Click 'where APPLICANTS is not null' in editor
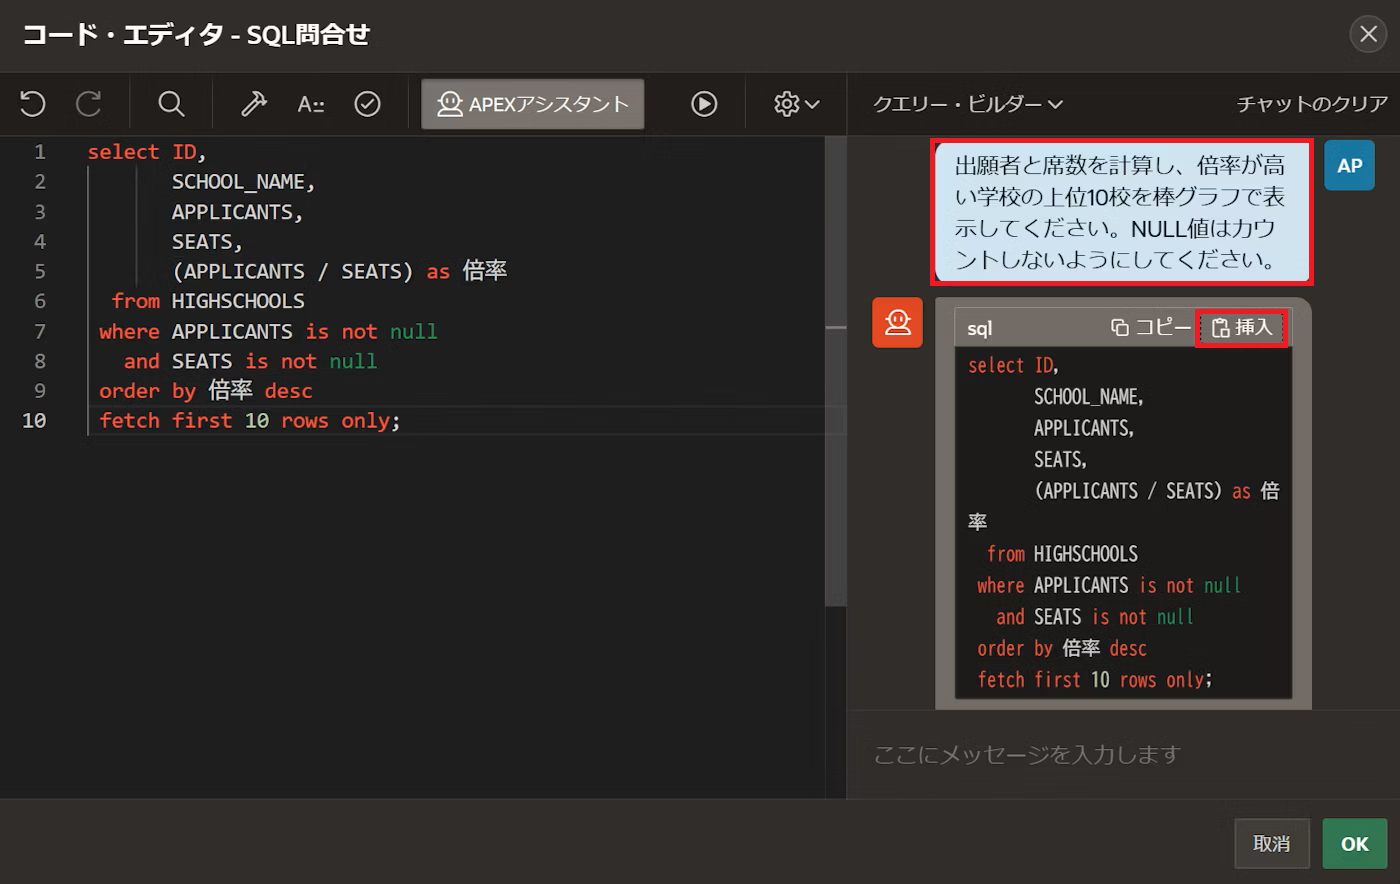Screen dimensions: 1400x884 tap(268, 331)
